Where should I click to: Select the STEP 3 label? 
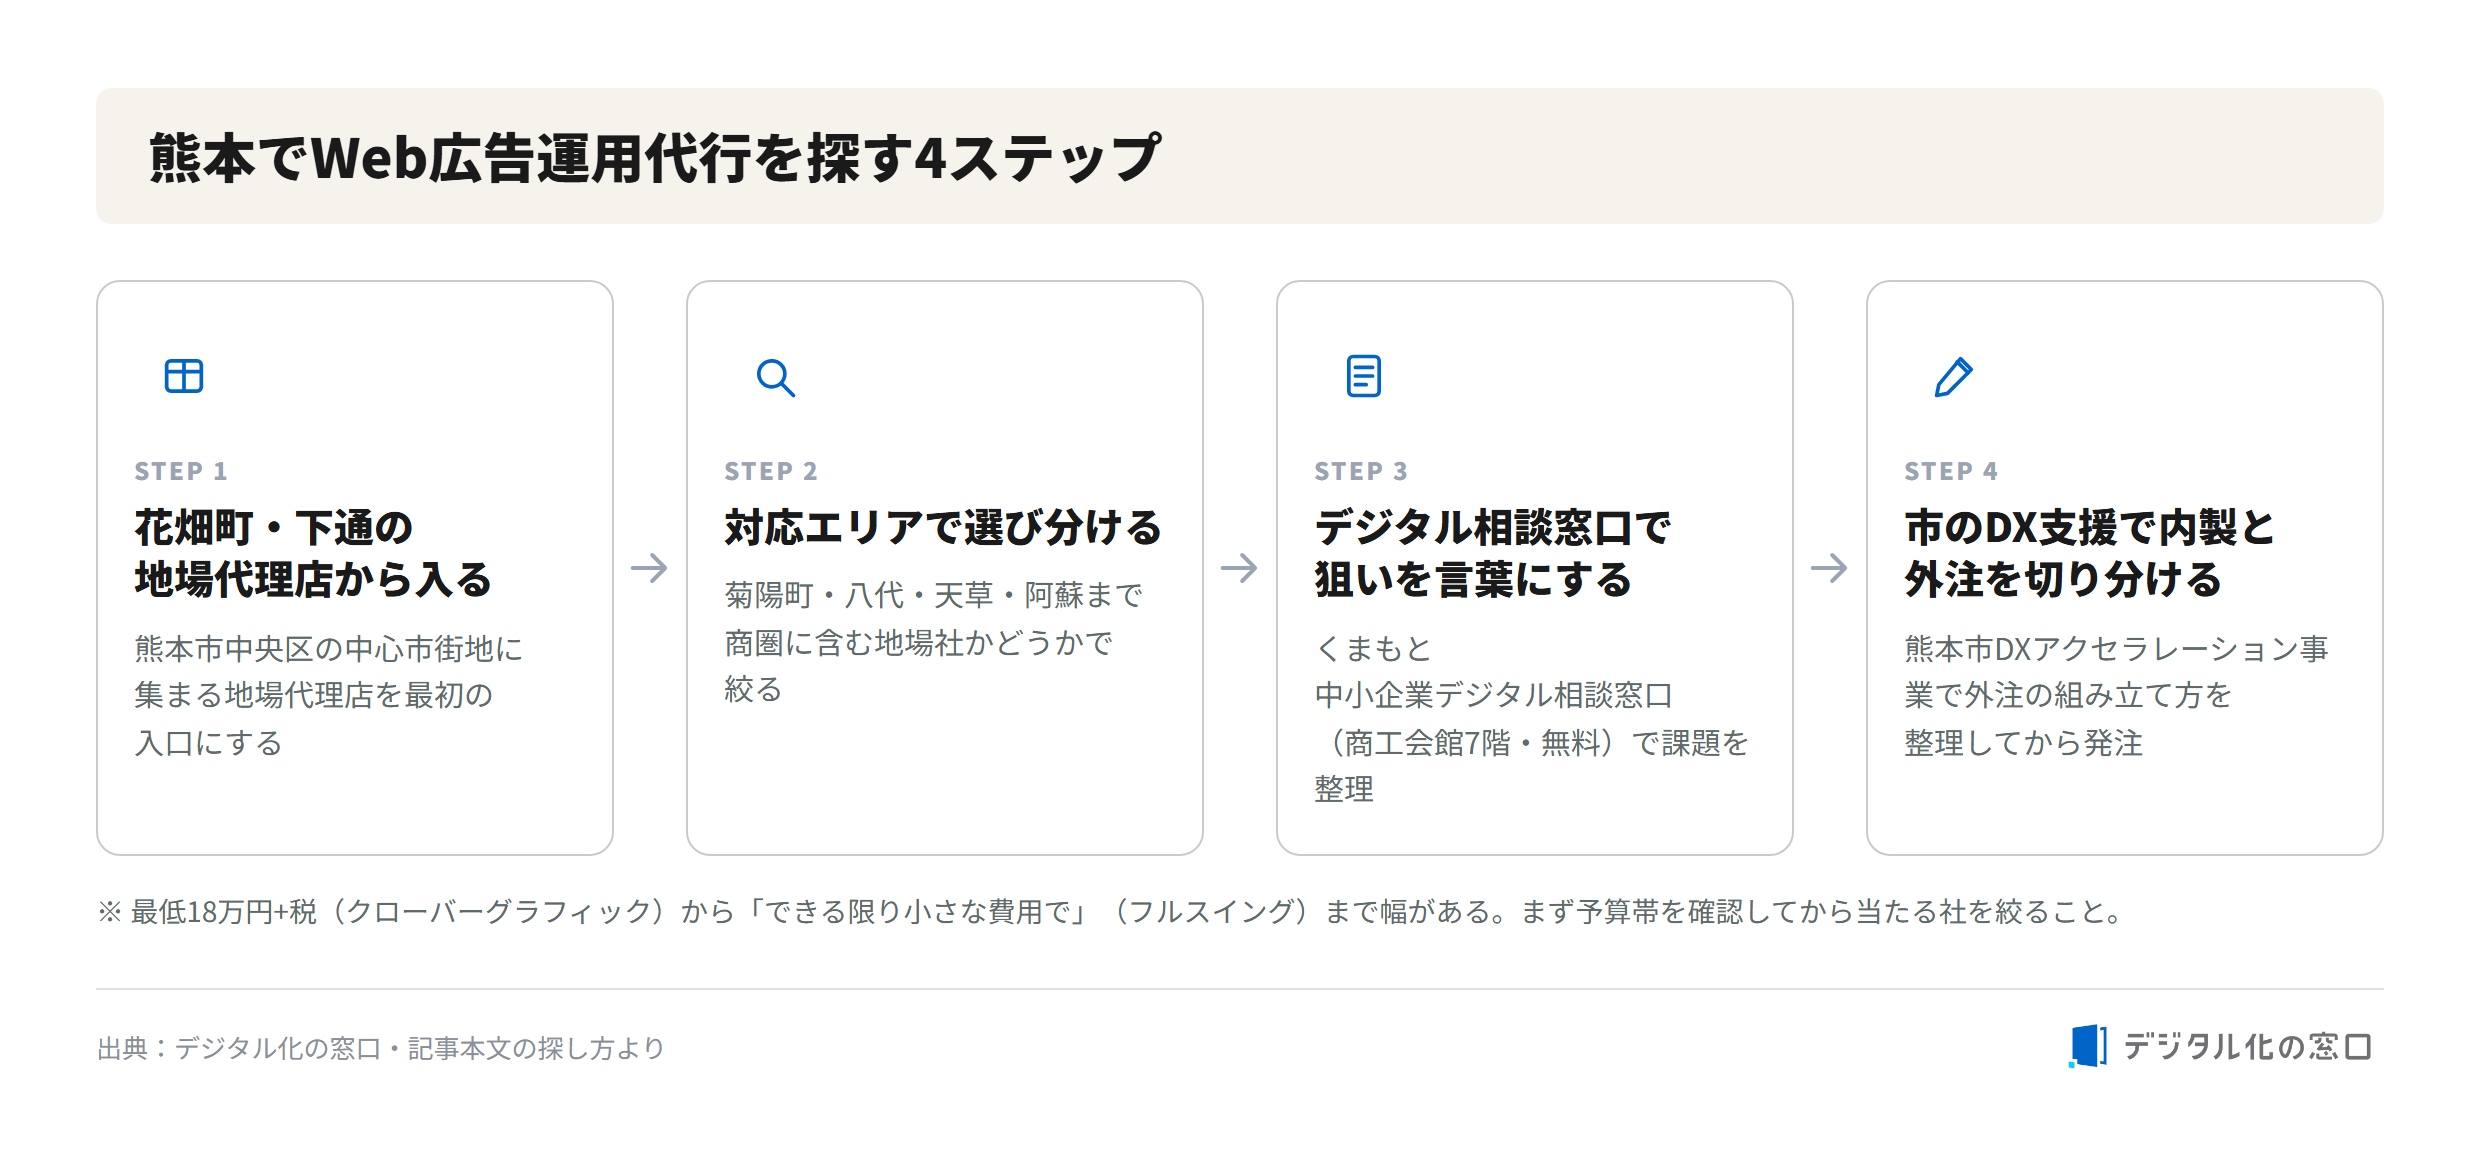[x=1361, y=471]
